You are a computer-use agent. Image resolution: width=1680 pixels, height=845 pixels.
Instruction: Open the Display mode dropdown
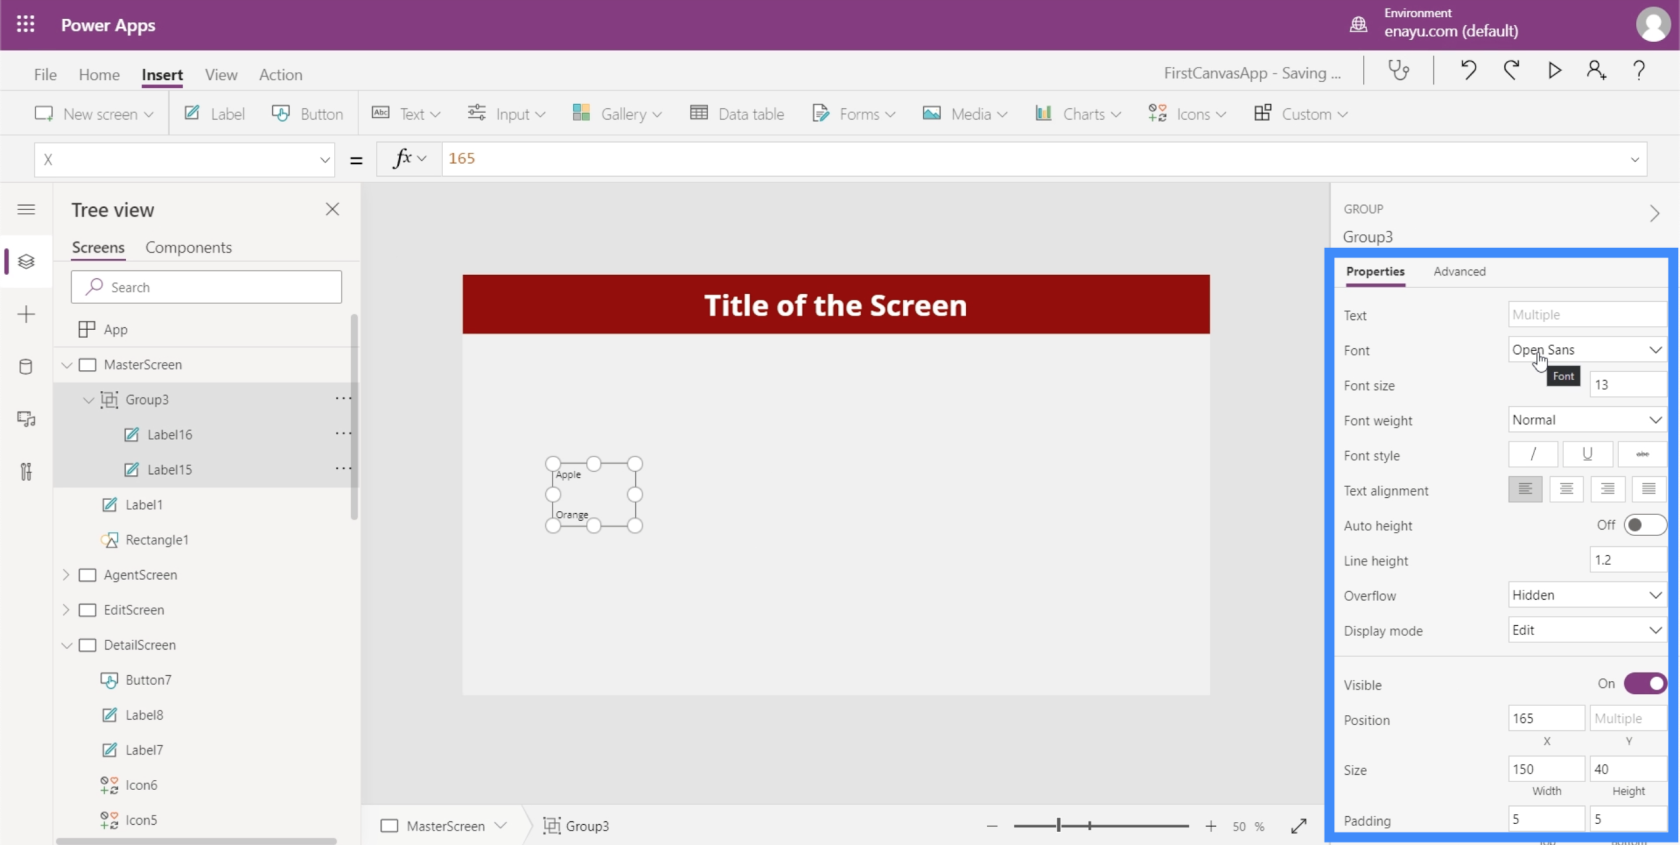click(1587, 629)
